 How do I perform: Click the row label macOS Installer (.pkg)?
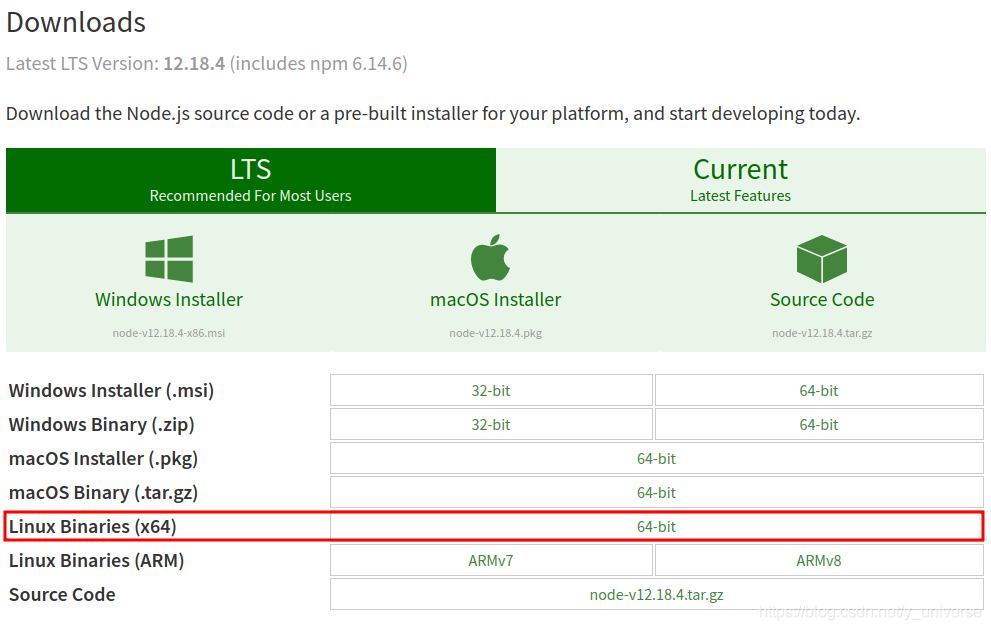point(103,459)
